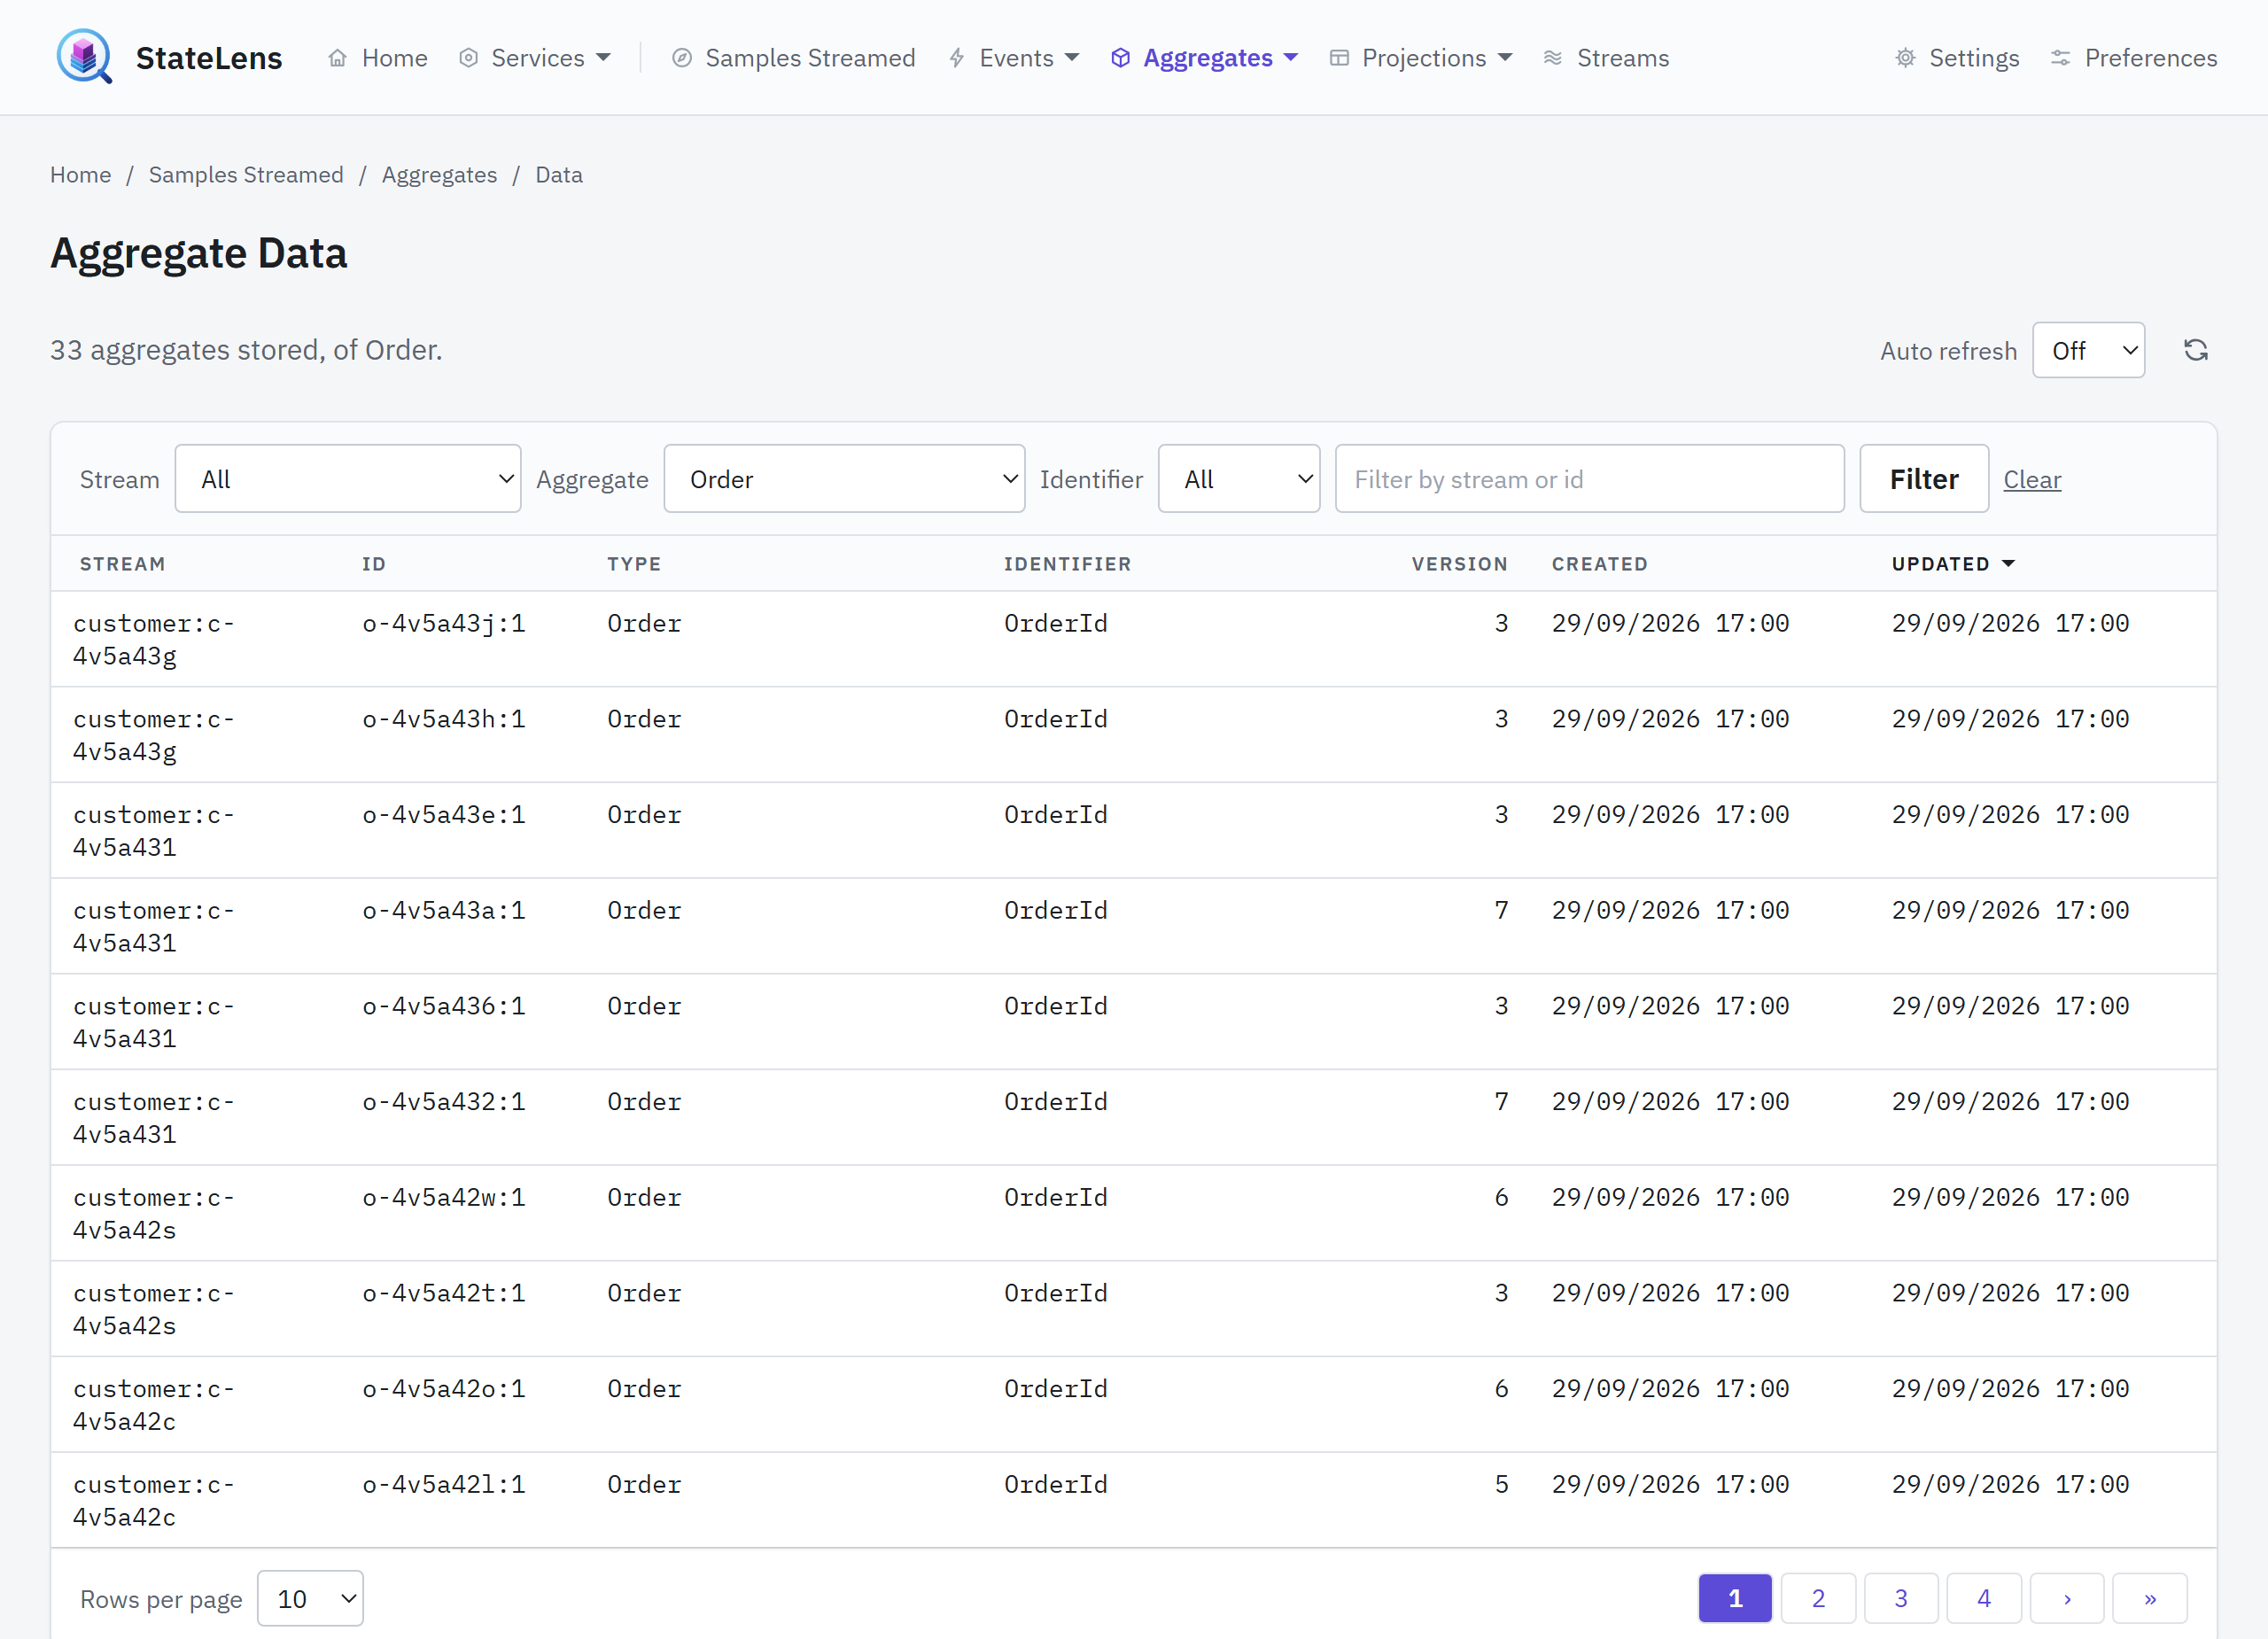Viewport: 2268px width, 1639px height.
Task: Click ID o-4v5a42w:1 in the table
Action: (x=444, y=1197)
